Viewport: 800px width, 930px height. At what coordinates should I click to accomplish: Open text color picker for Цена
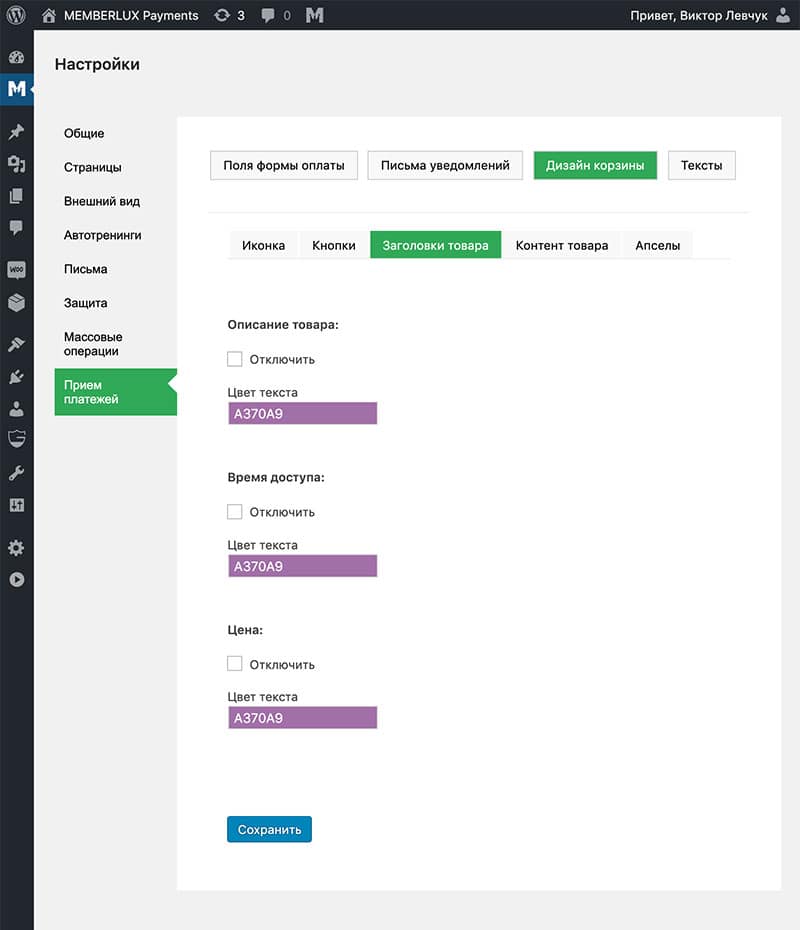click(302, 718)
